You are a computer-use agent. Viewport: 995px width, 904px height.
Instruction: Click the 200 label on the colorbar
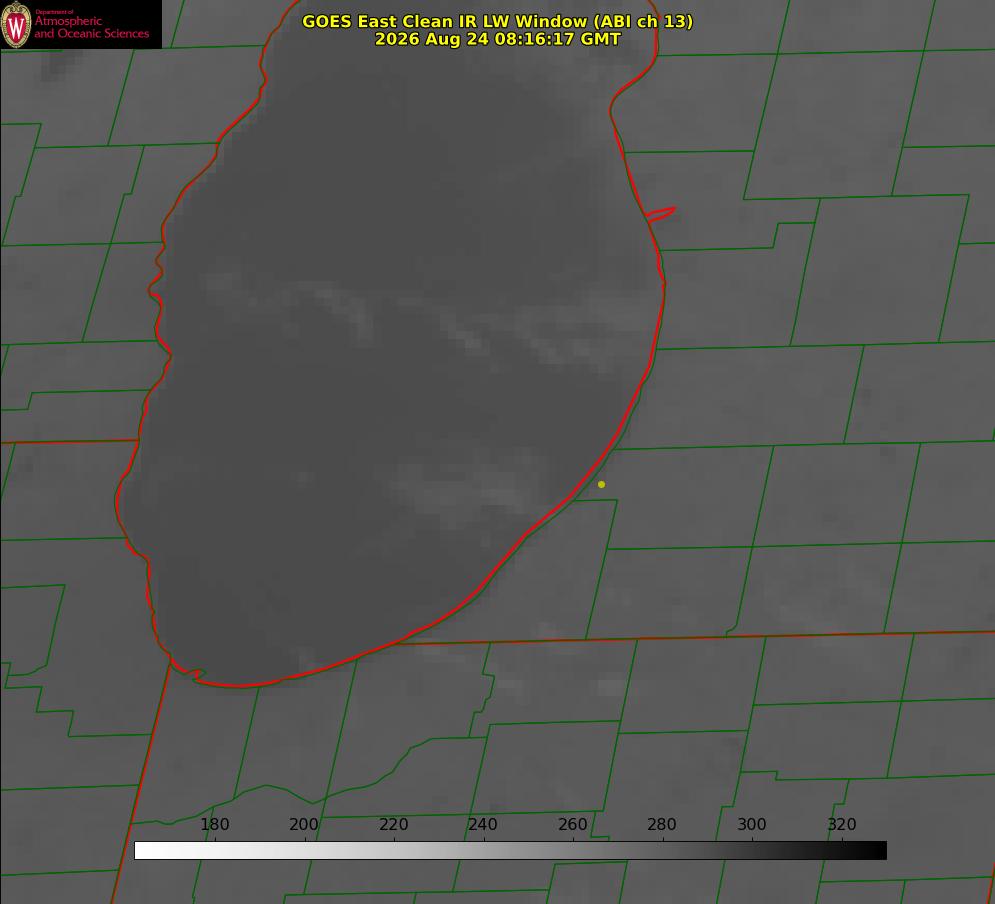coord(304,824)
